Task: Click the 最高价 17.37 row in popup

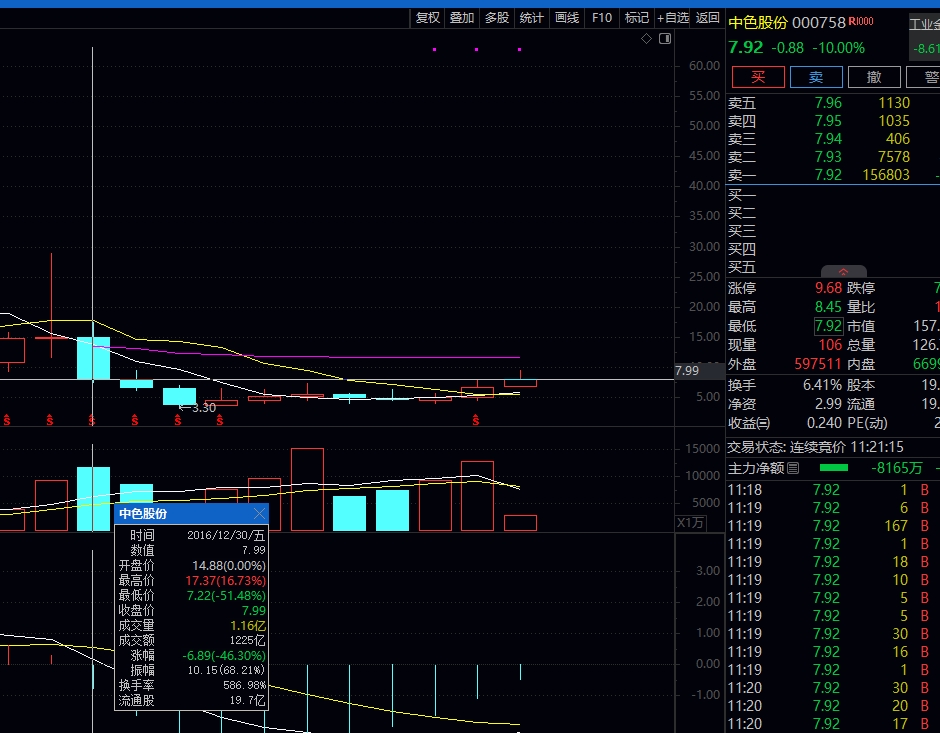Action: pyautogui.click(x=192, y=580)
